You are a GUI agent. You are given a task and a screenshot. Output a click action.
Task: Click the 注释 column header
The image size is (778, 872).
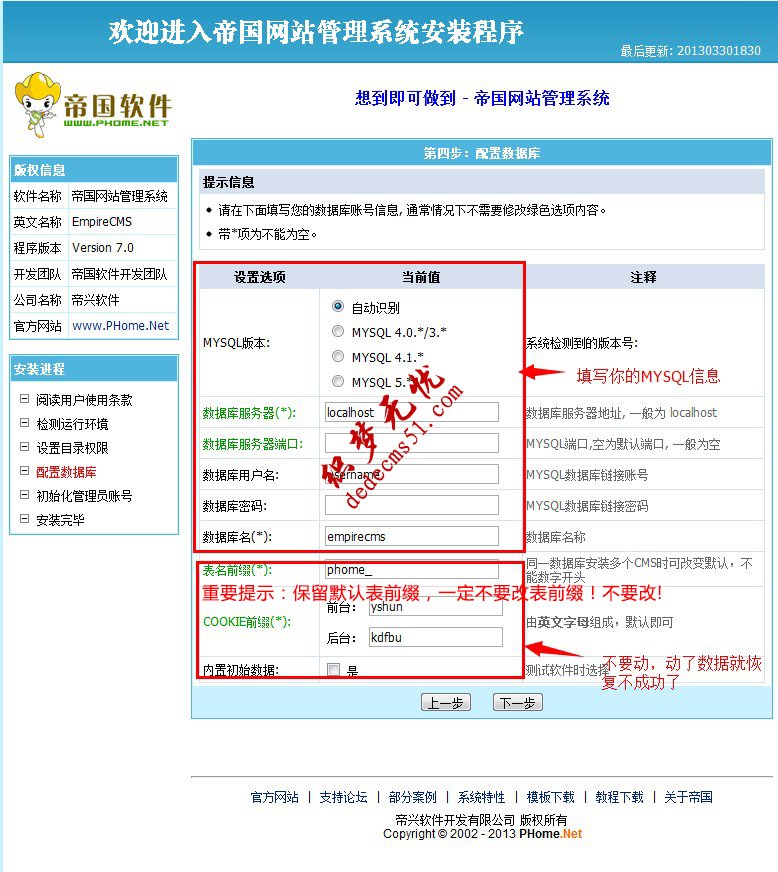[x=643, y=276]
